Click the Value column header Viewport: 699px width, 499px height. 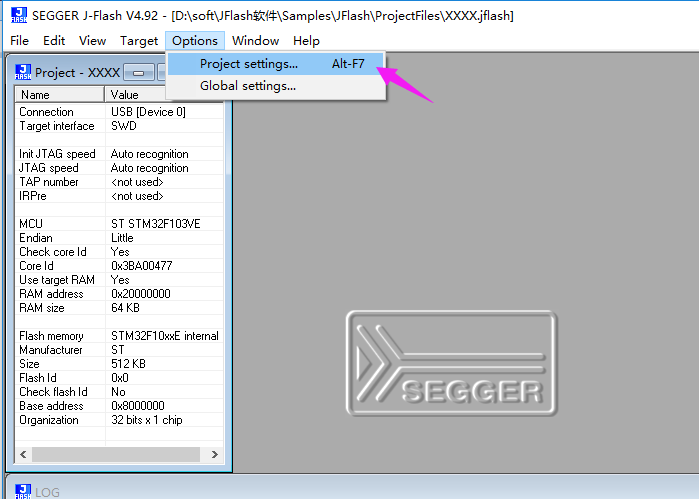tap(136, 95)
